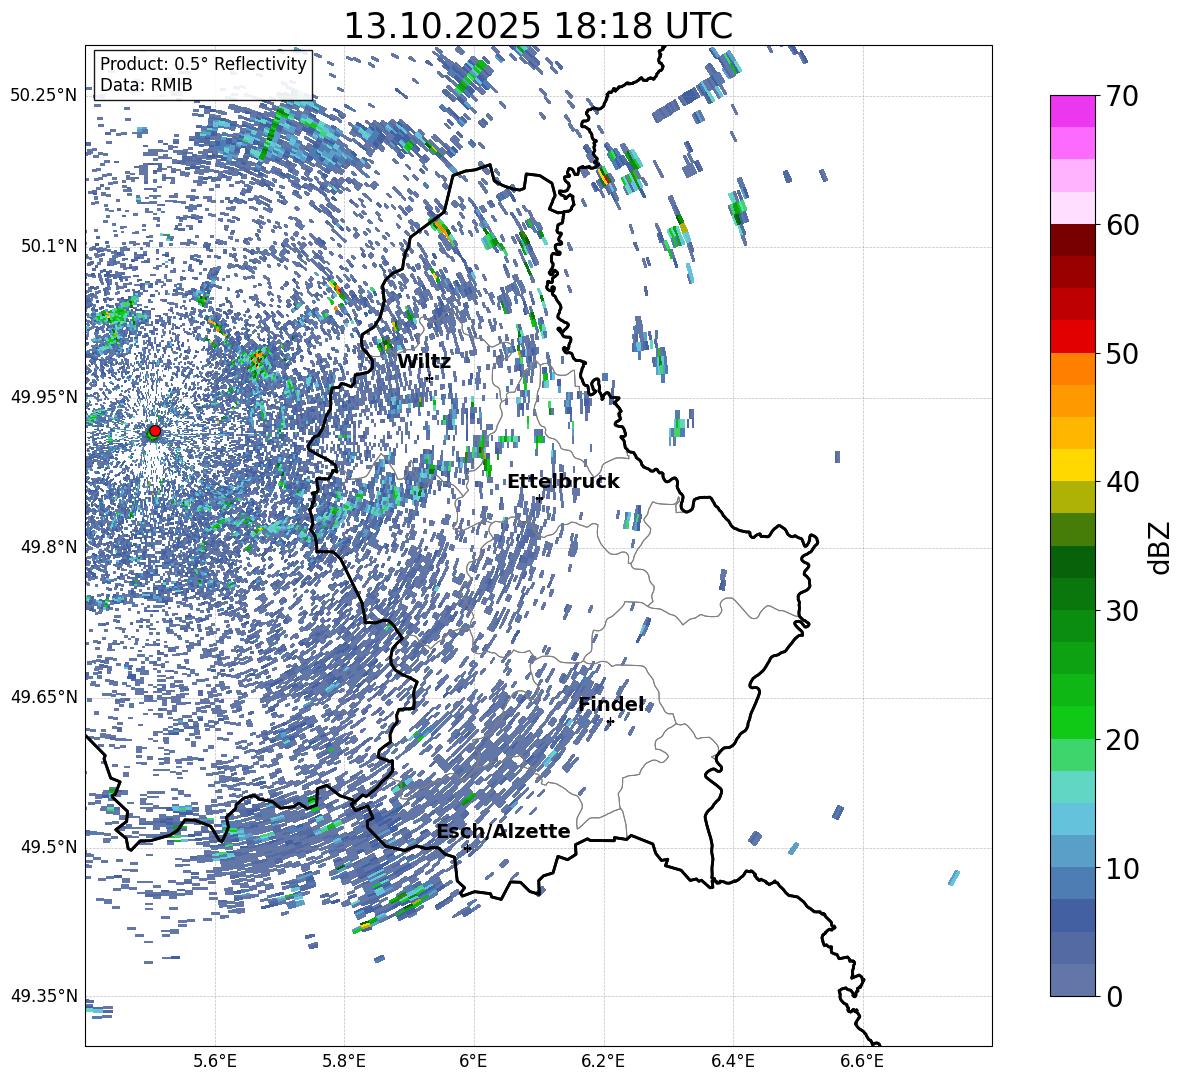
Task: Click the colorbar 50 tick label
Action: tap(1122, 353)
